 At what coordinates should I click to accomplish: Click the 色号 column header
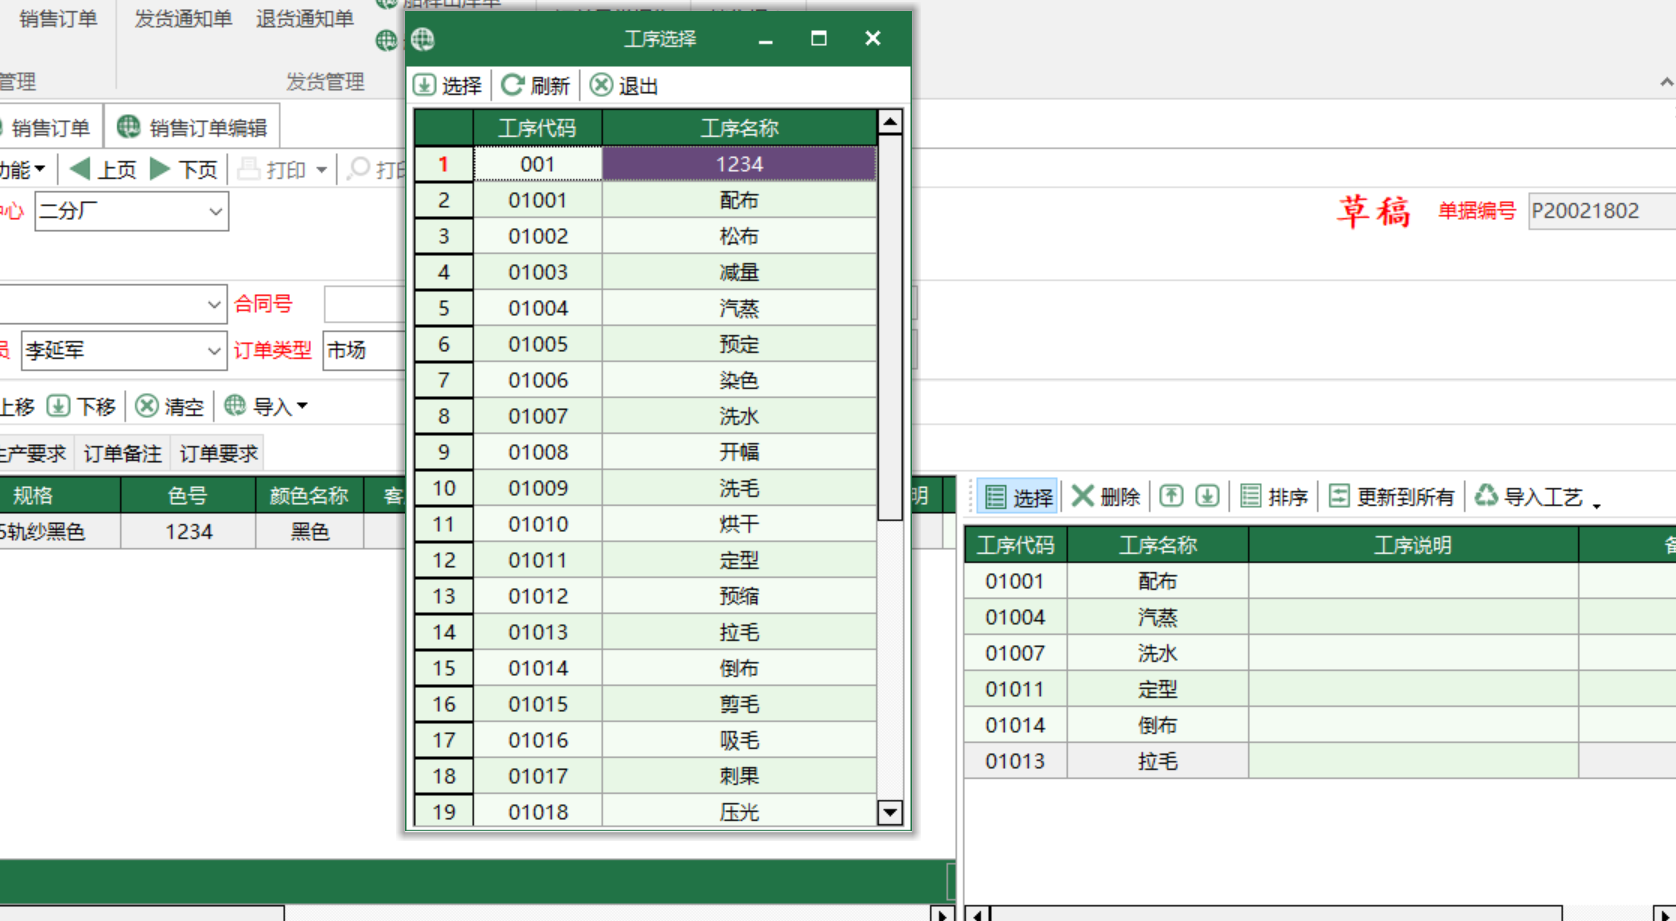click(188, 495)
